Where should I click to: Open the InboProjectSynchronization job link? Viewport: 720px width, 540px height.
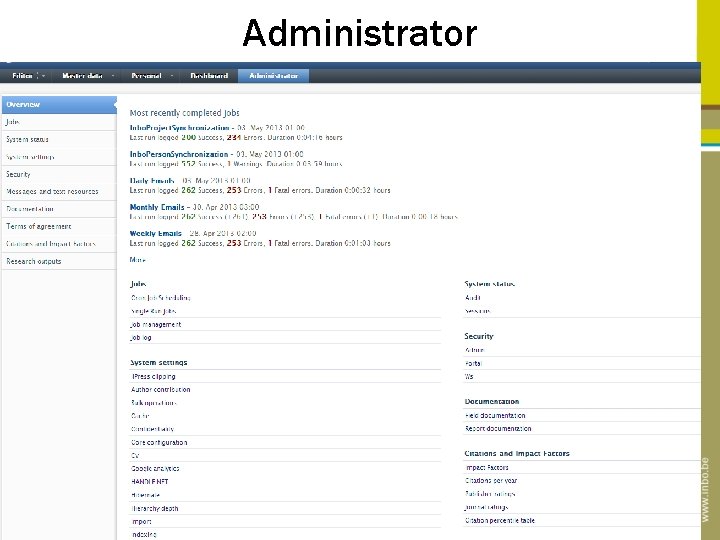(180, 128)
